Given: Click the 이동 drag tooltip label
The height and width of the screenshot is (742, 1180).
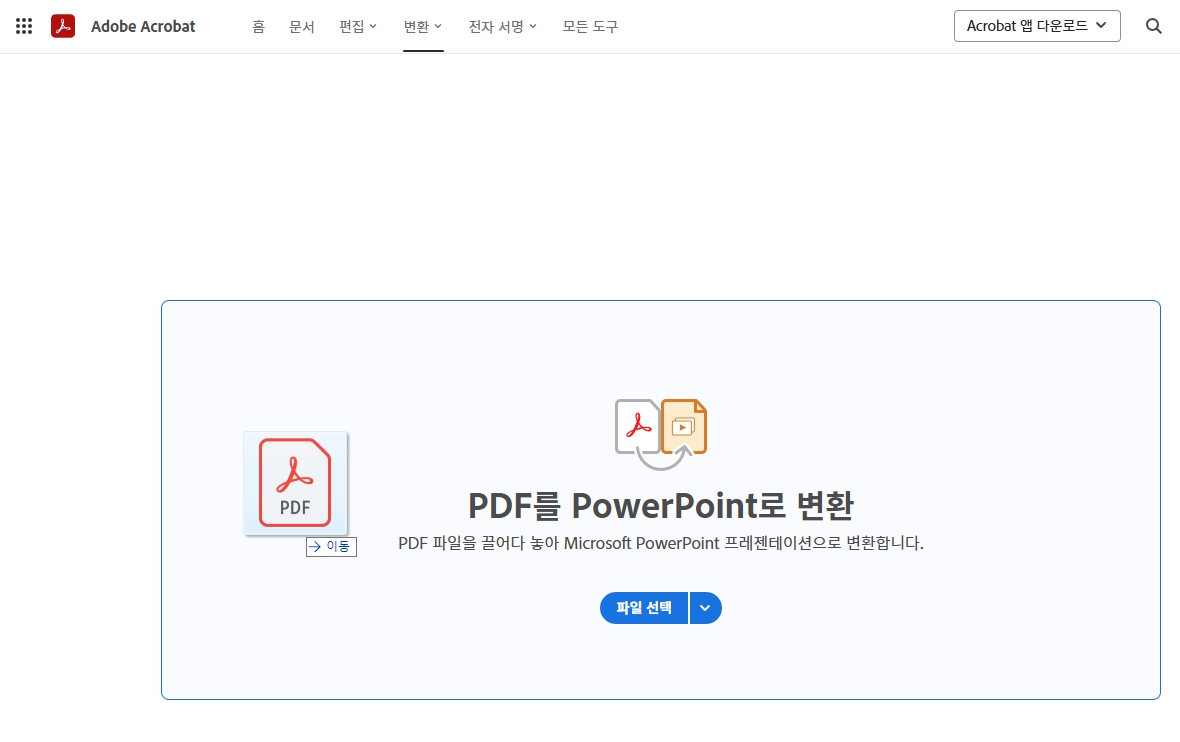Looking at the screenshot, I should point(331,546).
